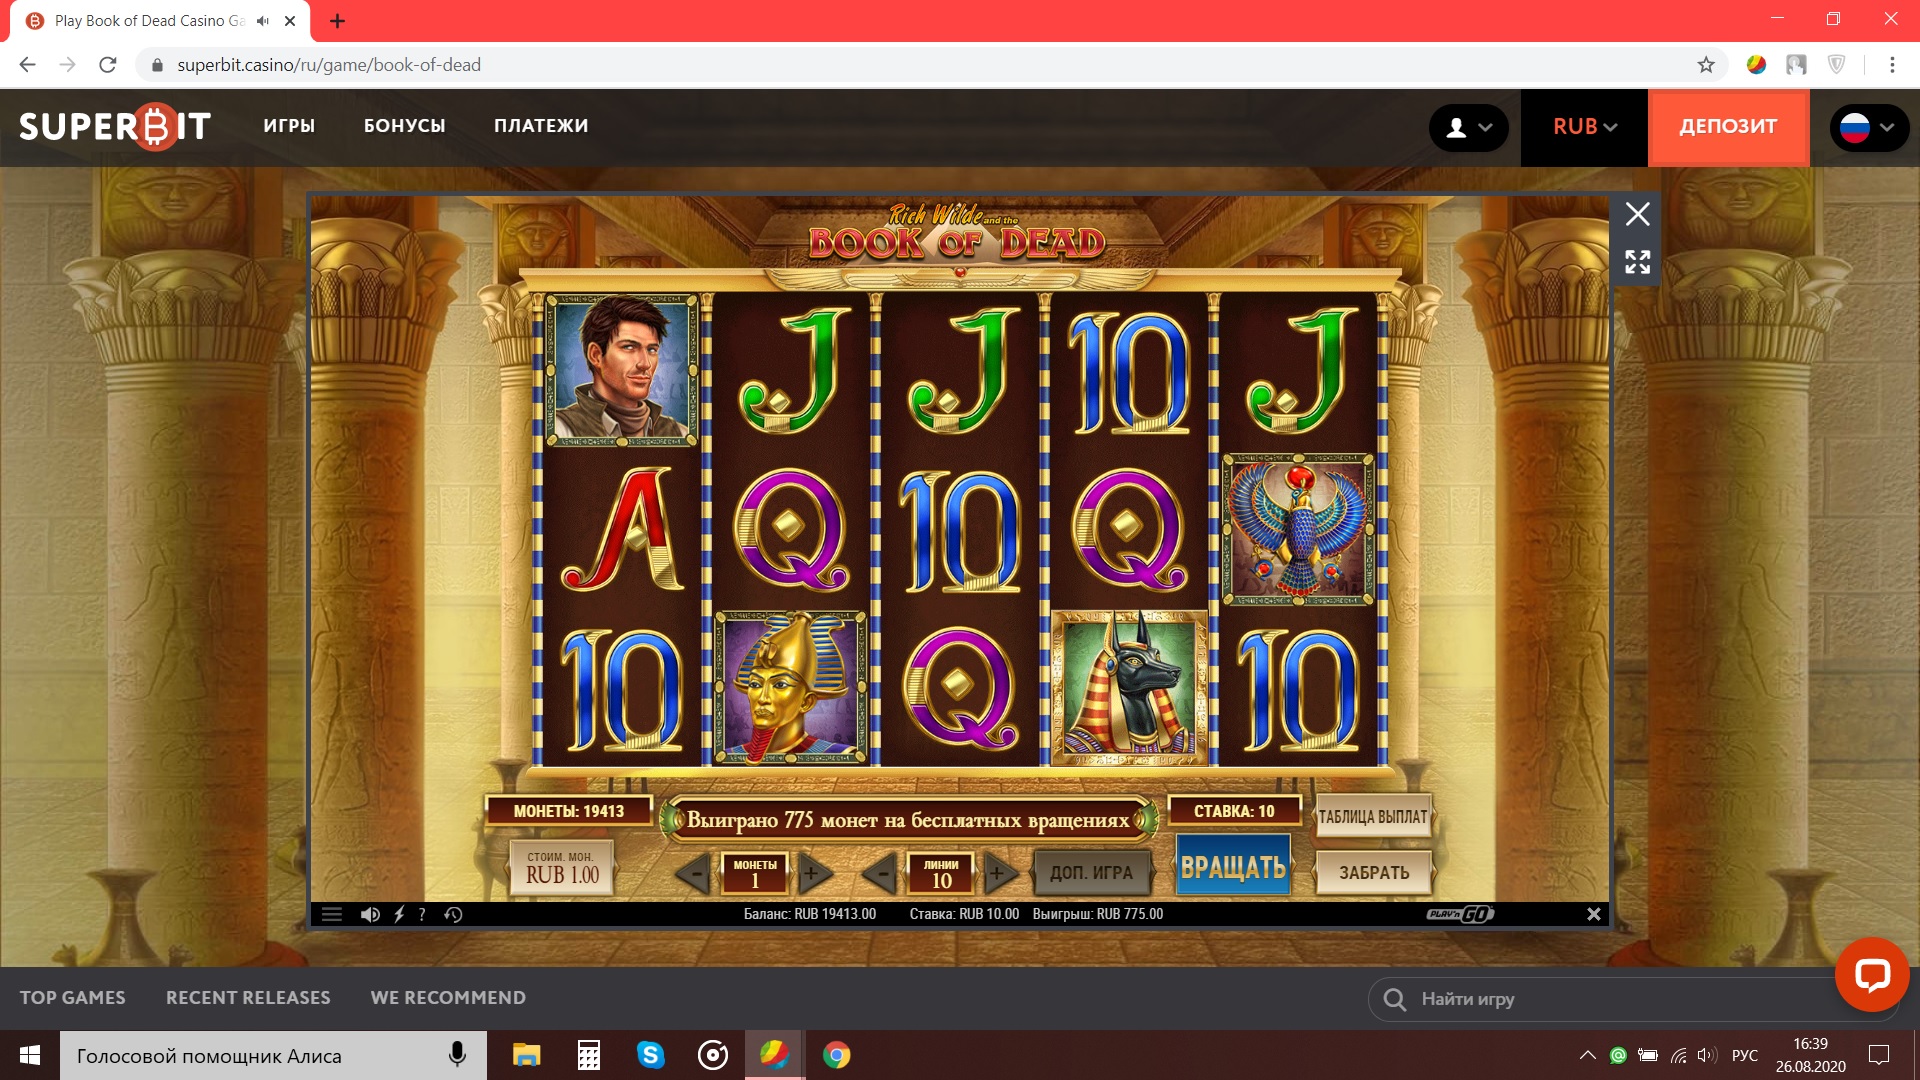The width and height of the screenshot is (1920, 1080).
Task: Bookmark page with star icon
Action: [x=1706, y=65]
